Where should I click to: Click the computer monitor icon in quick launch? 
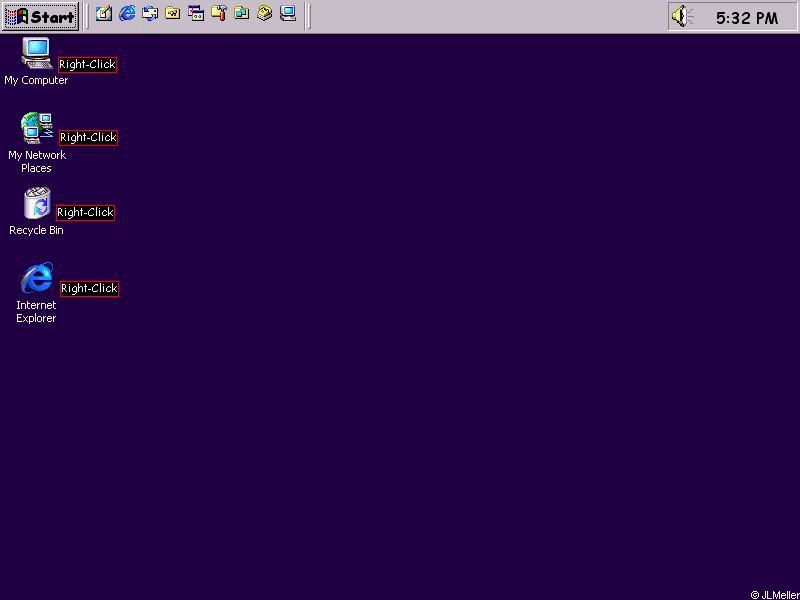[x=288, y=13]
